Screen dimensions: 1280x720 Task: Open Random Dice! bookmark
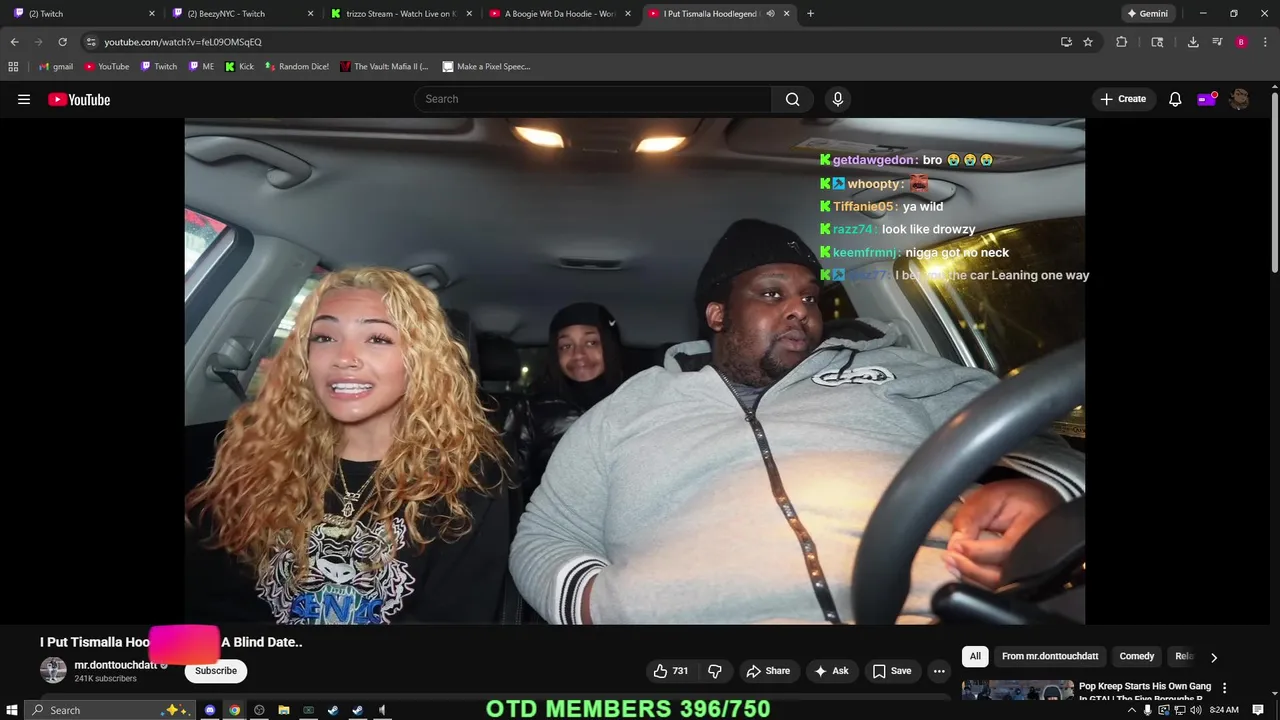point(297,67)
